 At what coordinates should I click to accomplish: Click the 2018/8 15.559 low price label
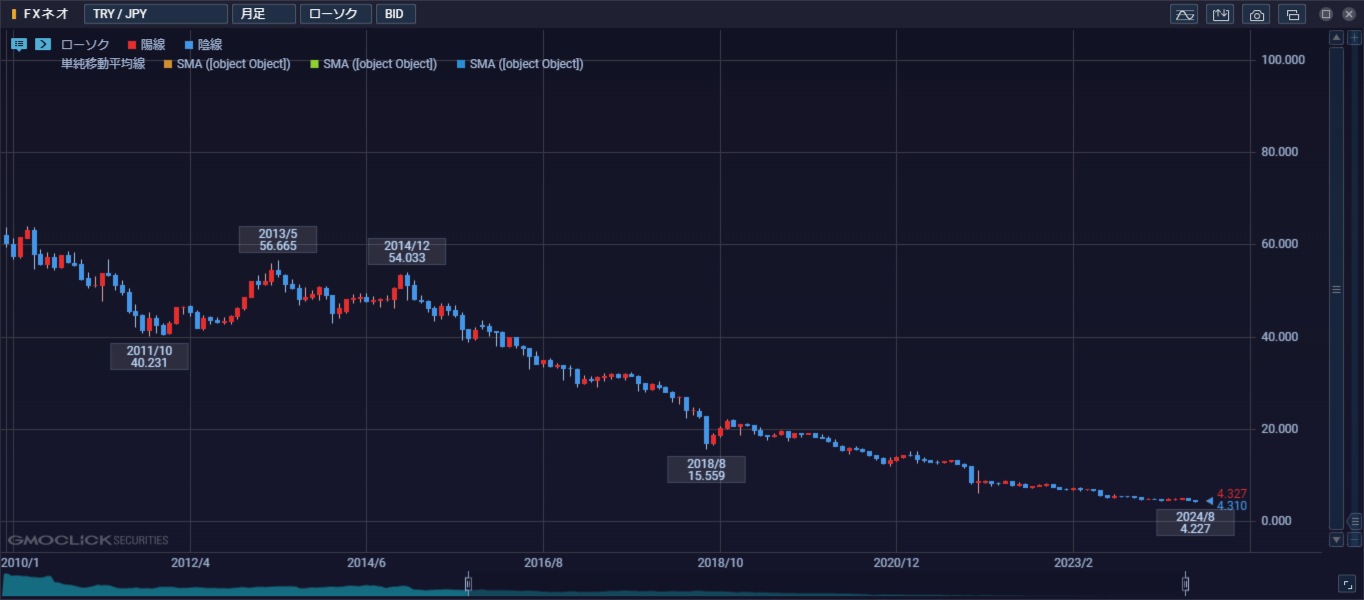pyautogui.click(x=706, y=470)
